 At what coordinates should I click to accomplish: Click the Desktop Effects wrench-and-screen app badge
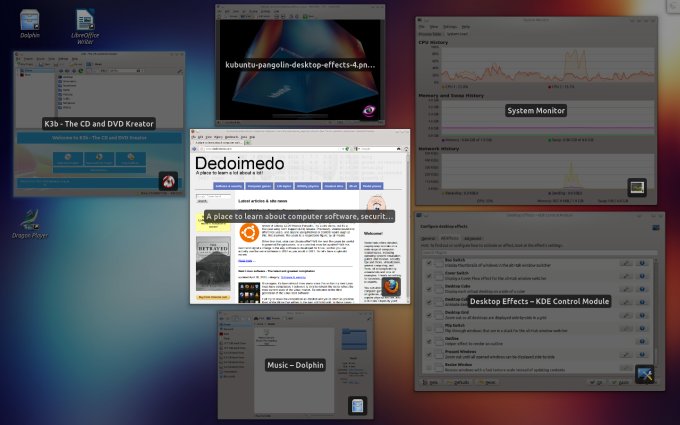point(645,374)
